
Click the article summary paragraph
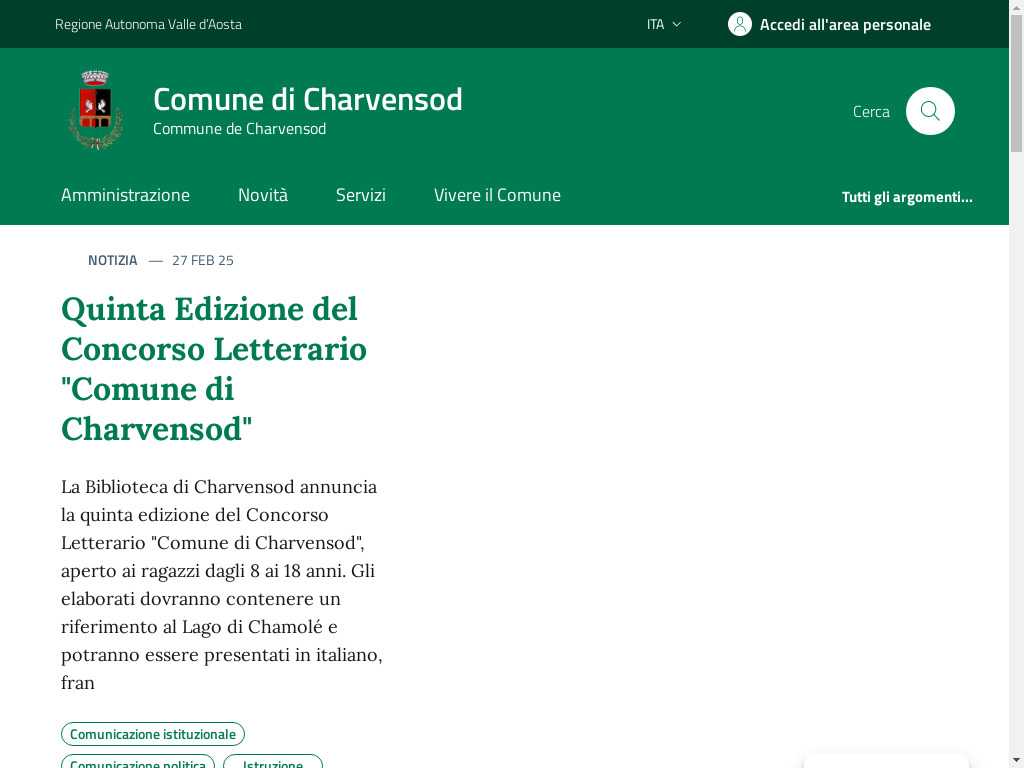coord(221,584)
